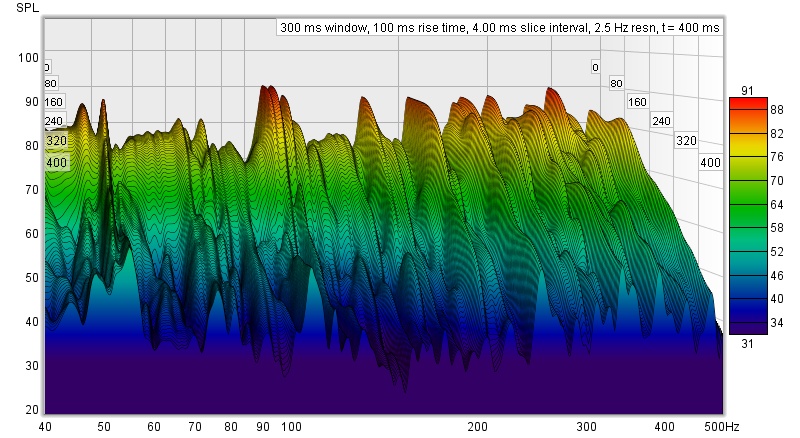Screen dimensions: 800x438
Task: Select the 80 dB SPL axis label
Action: (x=32, y=146)
